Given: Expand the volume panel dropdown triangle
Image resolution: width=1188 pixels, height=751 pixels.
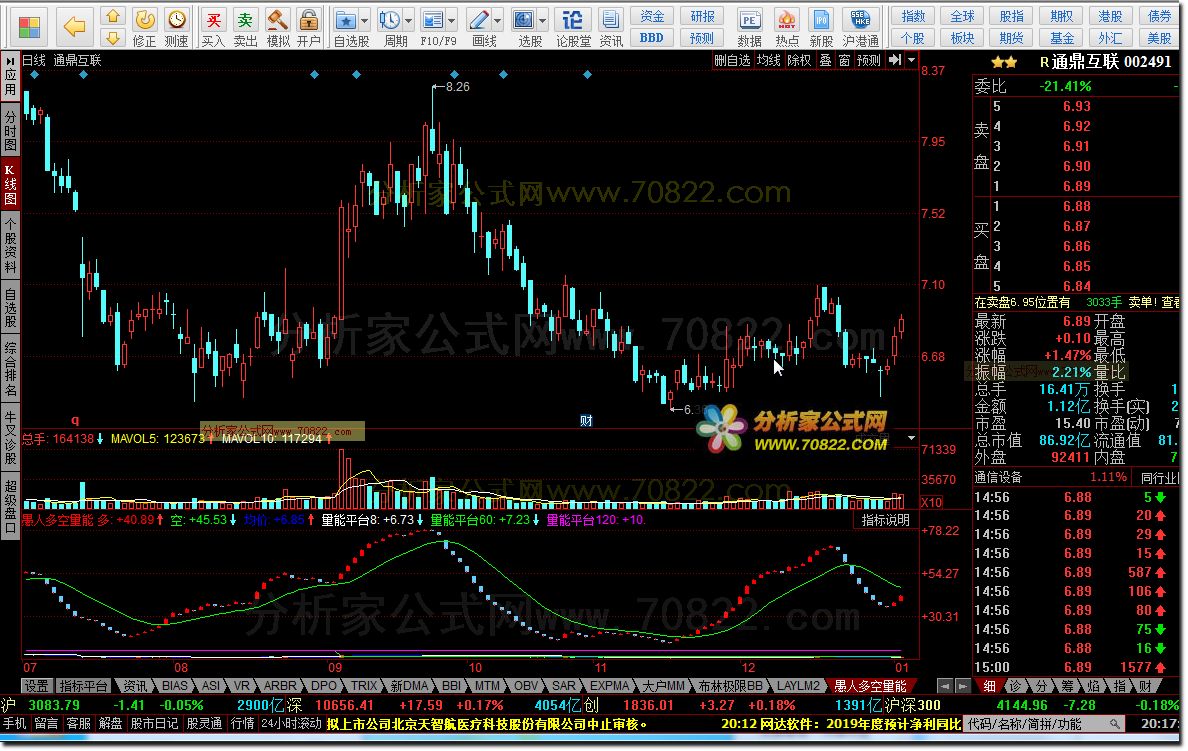Looking at the screenshot, I should pyautogui.click(x=911, y=438).
